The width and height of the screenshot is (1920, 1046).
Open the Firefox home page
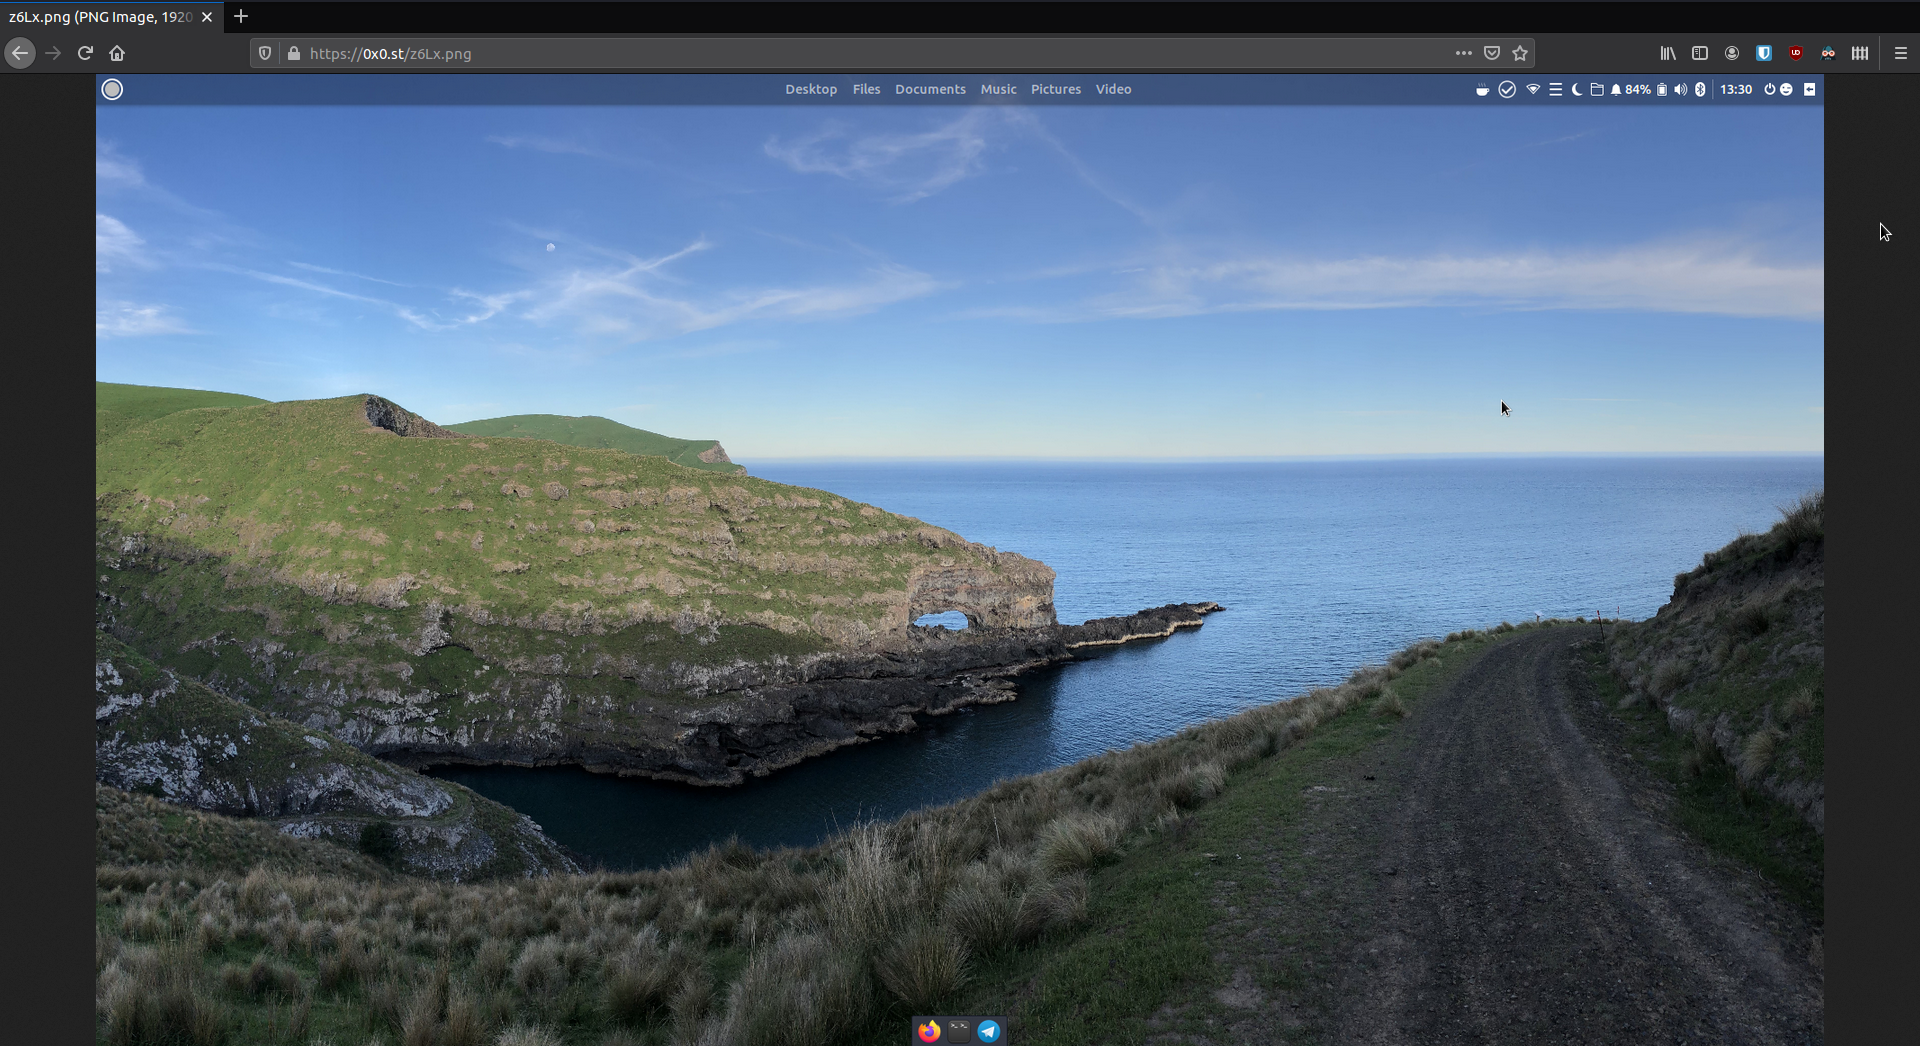click(117, 53)
